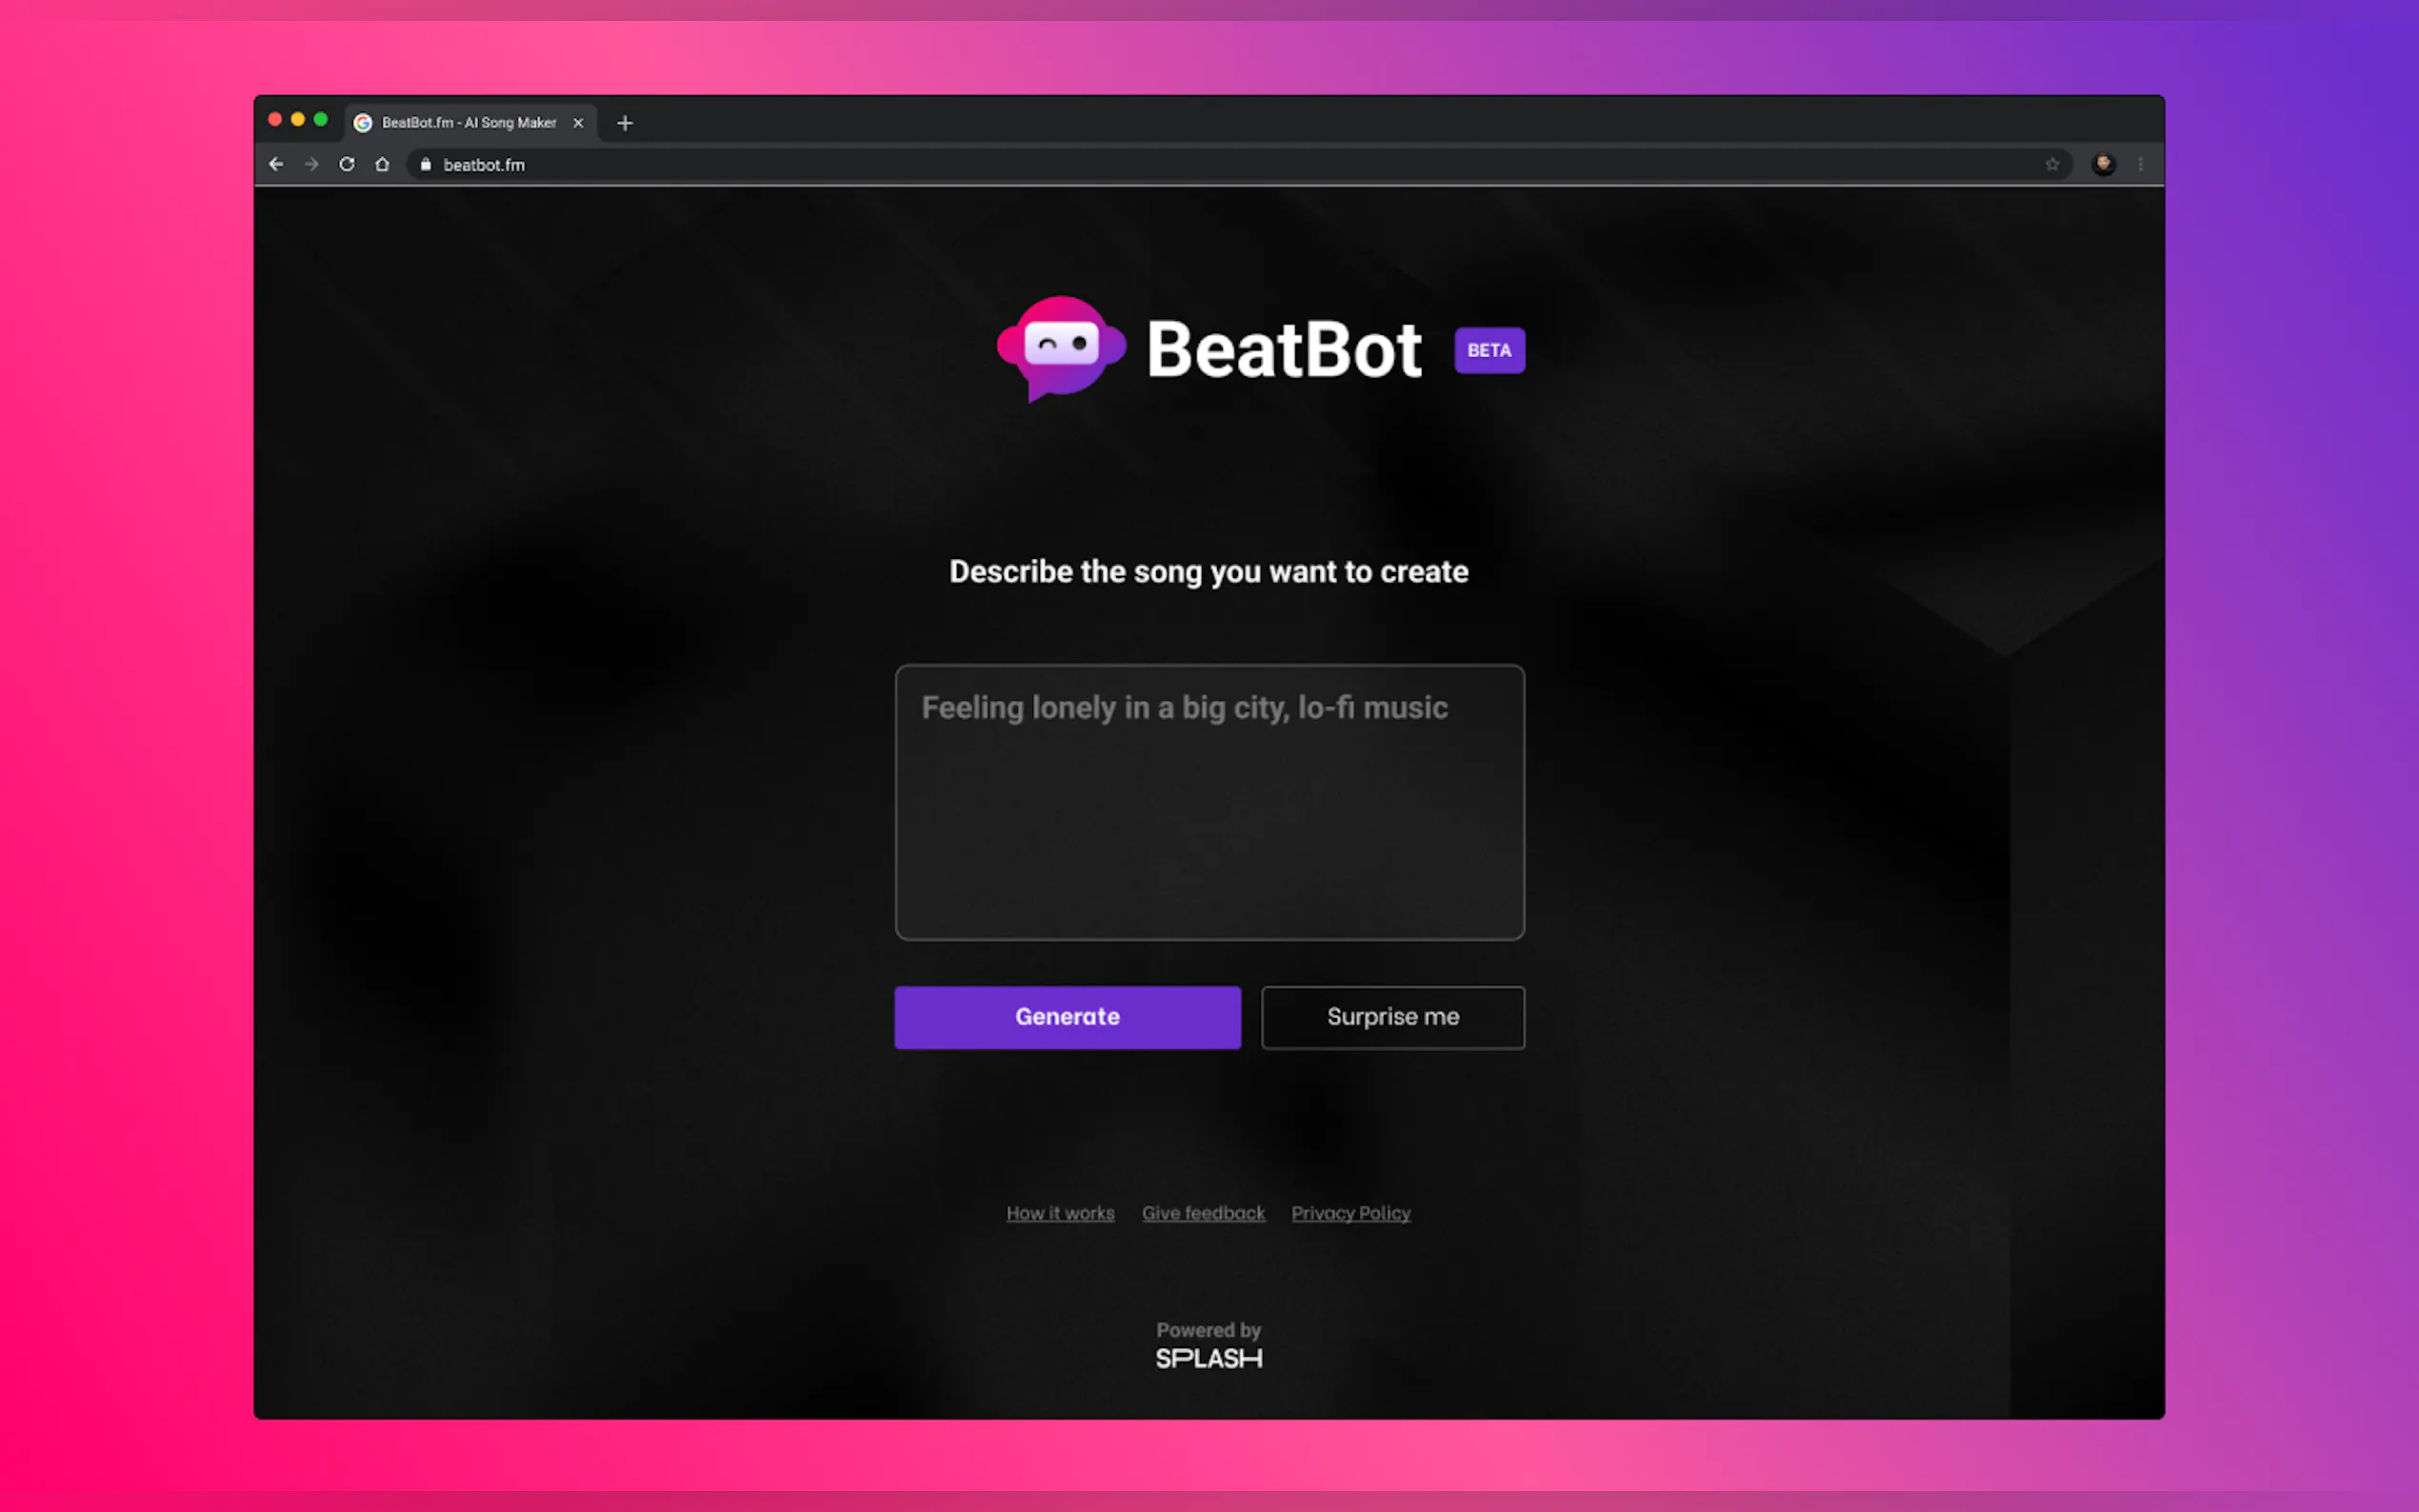Open the profile avatar in the toolbar
The image size is (2419, 1512).
tap(2104, 164)
